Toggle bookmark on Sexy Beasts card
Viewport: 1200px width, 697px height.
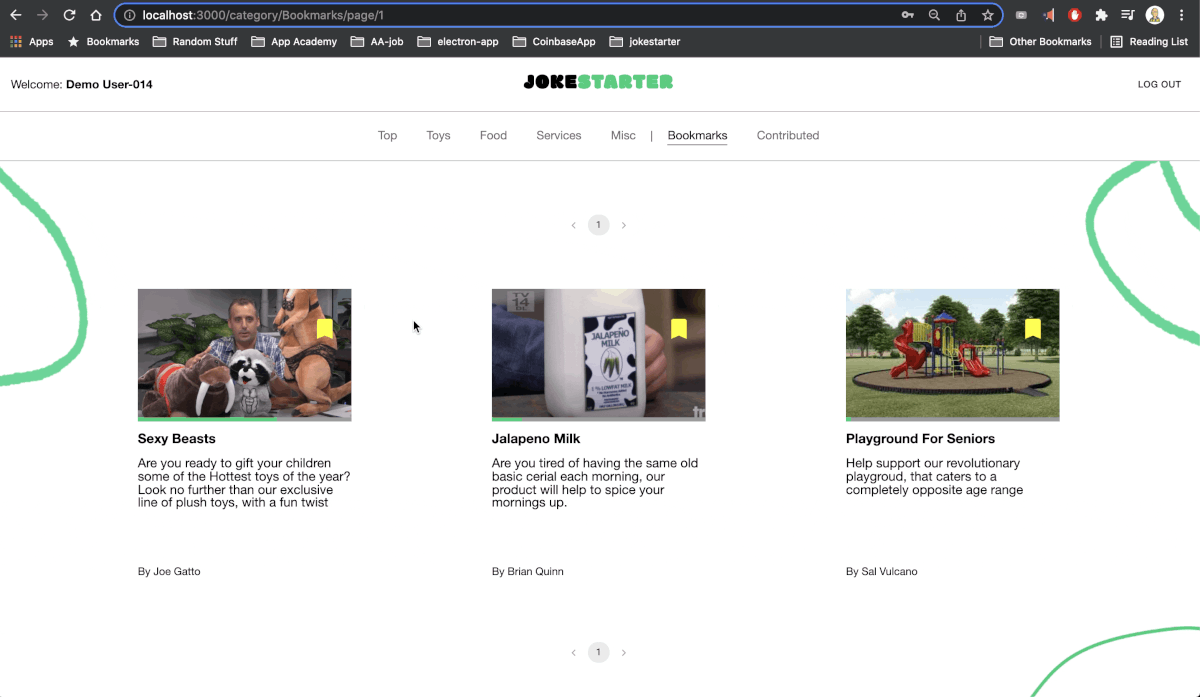tap(325, 329)
